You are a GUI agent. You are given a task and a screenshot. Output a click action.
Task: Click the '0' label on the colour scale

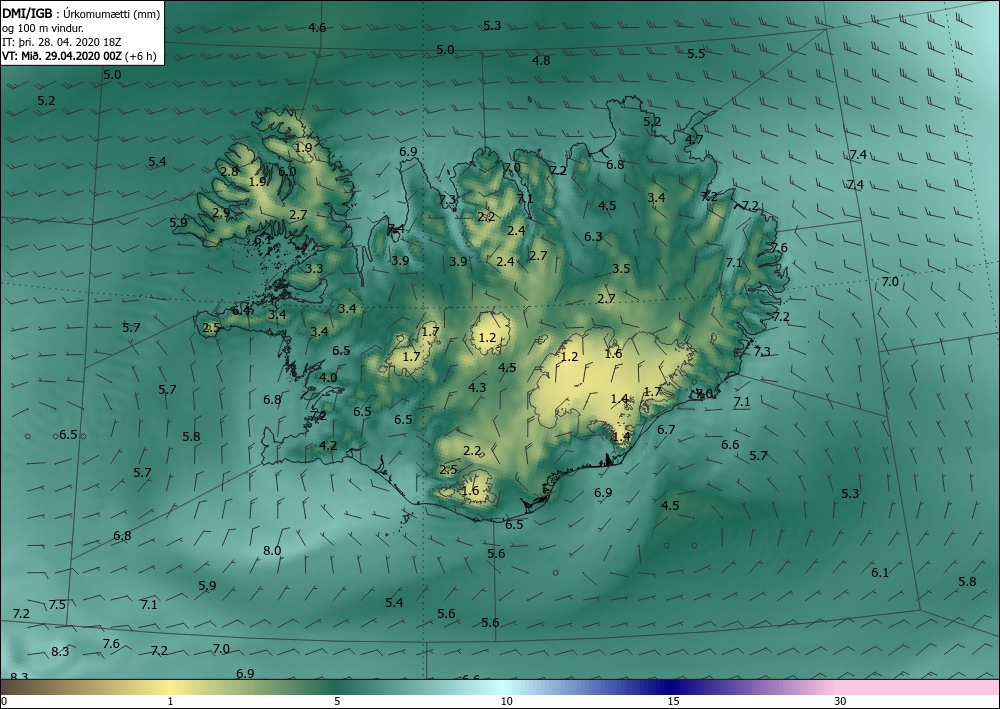click(x=4, y=701)
